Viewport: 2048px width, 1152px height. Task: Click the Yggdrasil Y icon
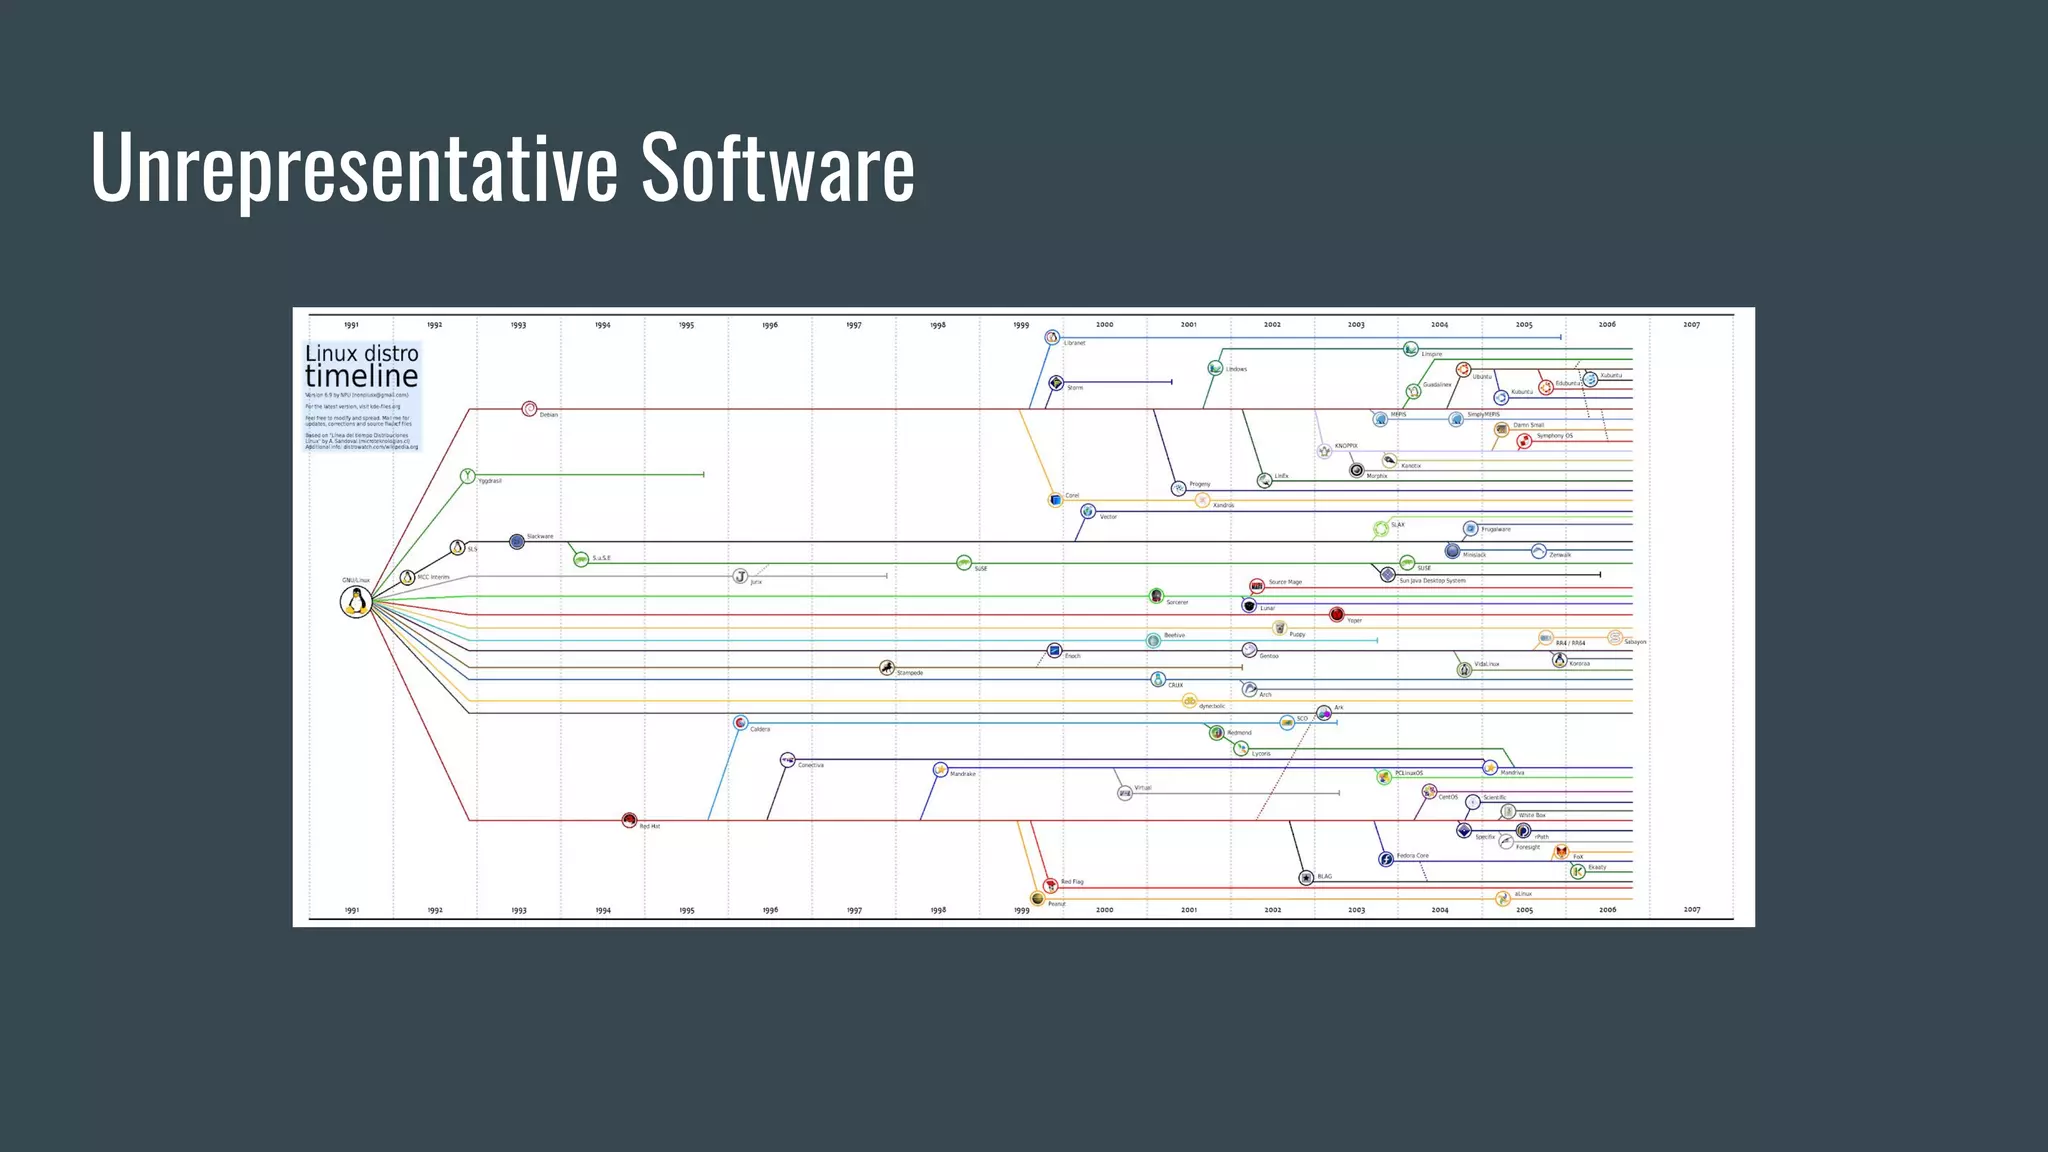point(467,475)
